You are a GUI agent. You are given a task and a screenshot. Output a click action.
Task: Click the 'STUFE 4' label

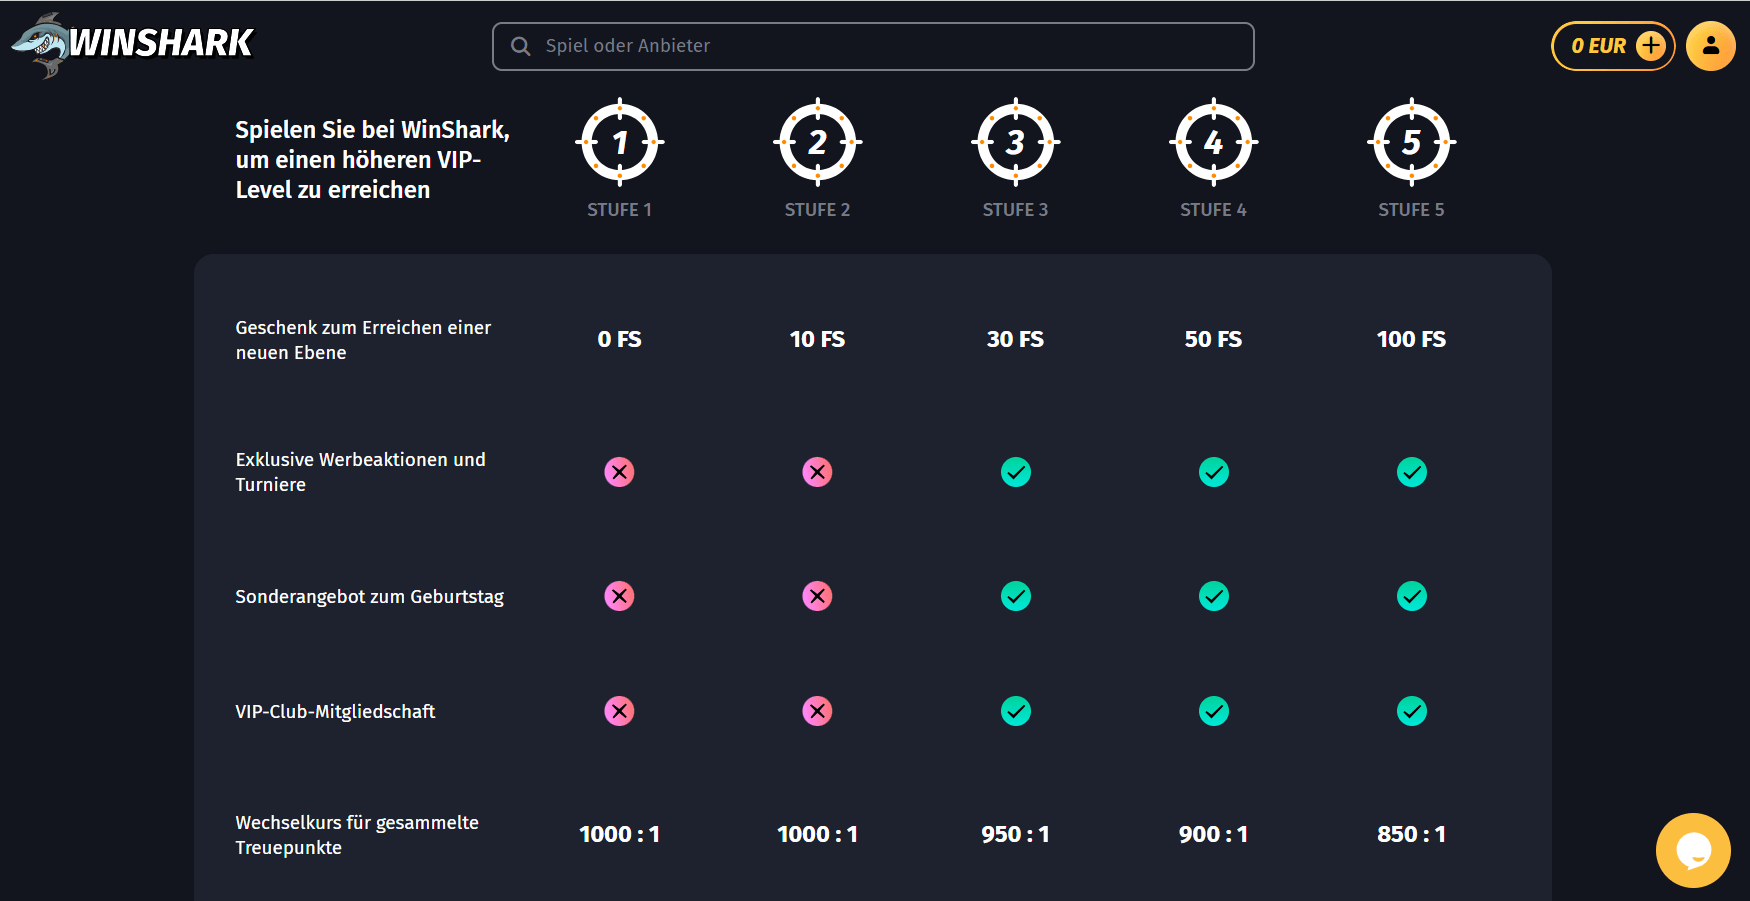click(x=1214, y=210)
